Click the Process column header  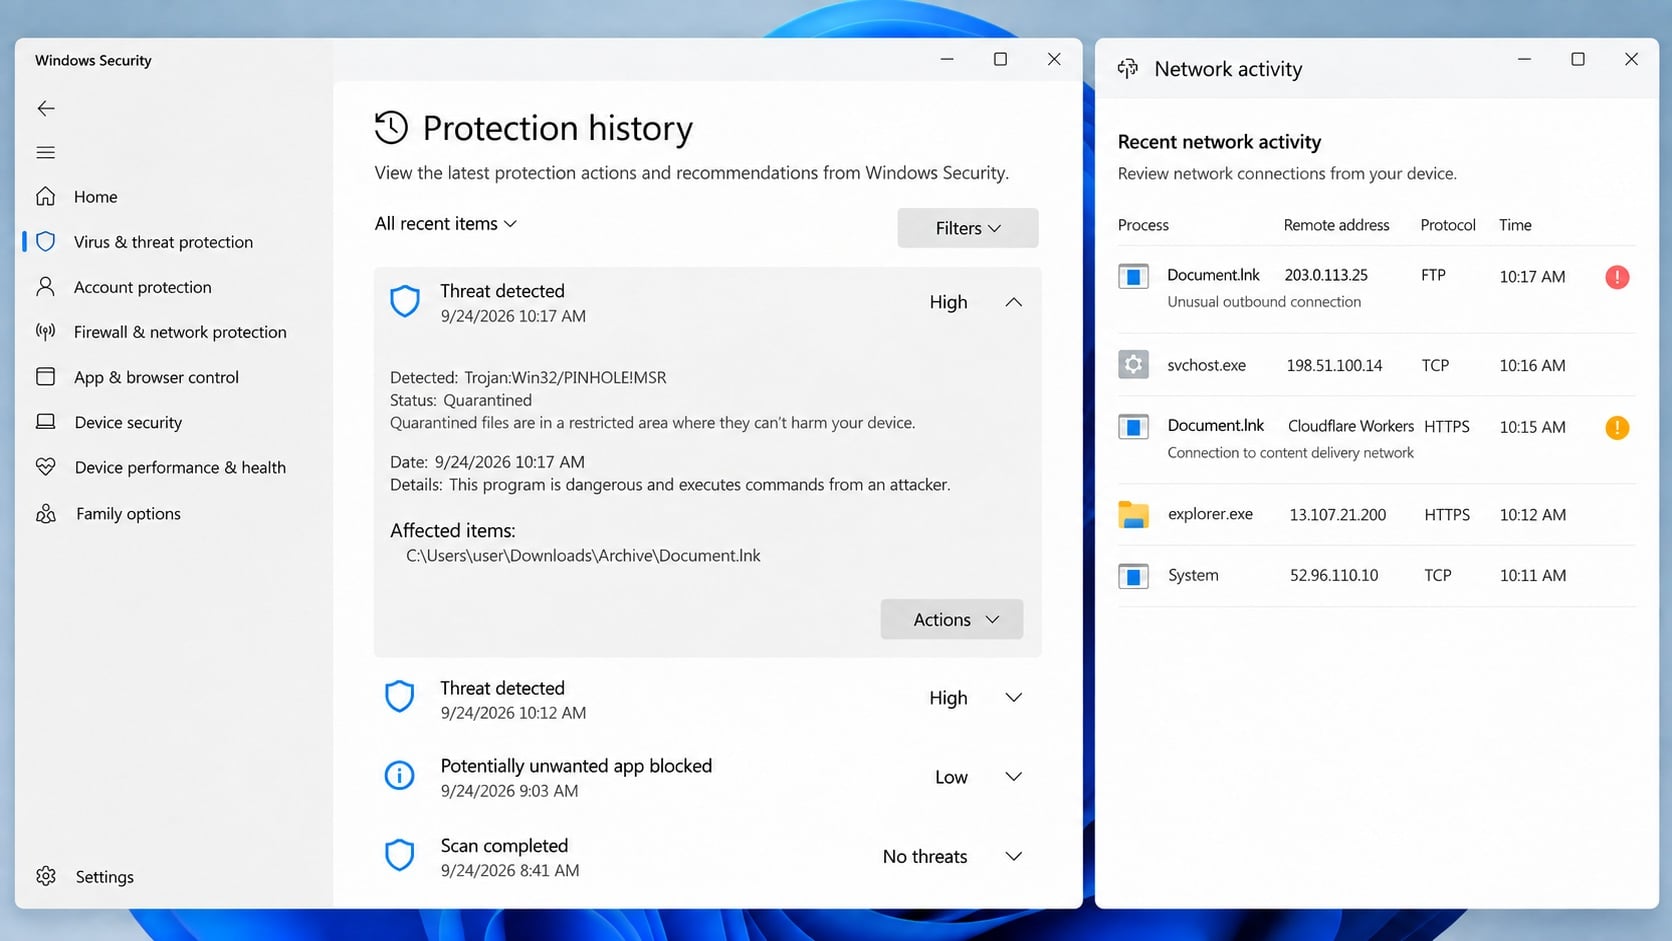pos(1143,225)
